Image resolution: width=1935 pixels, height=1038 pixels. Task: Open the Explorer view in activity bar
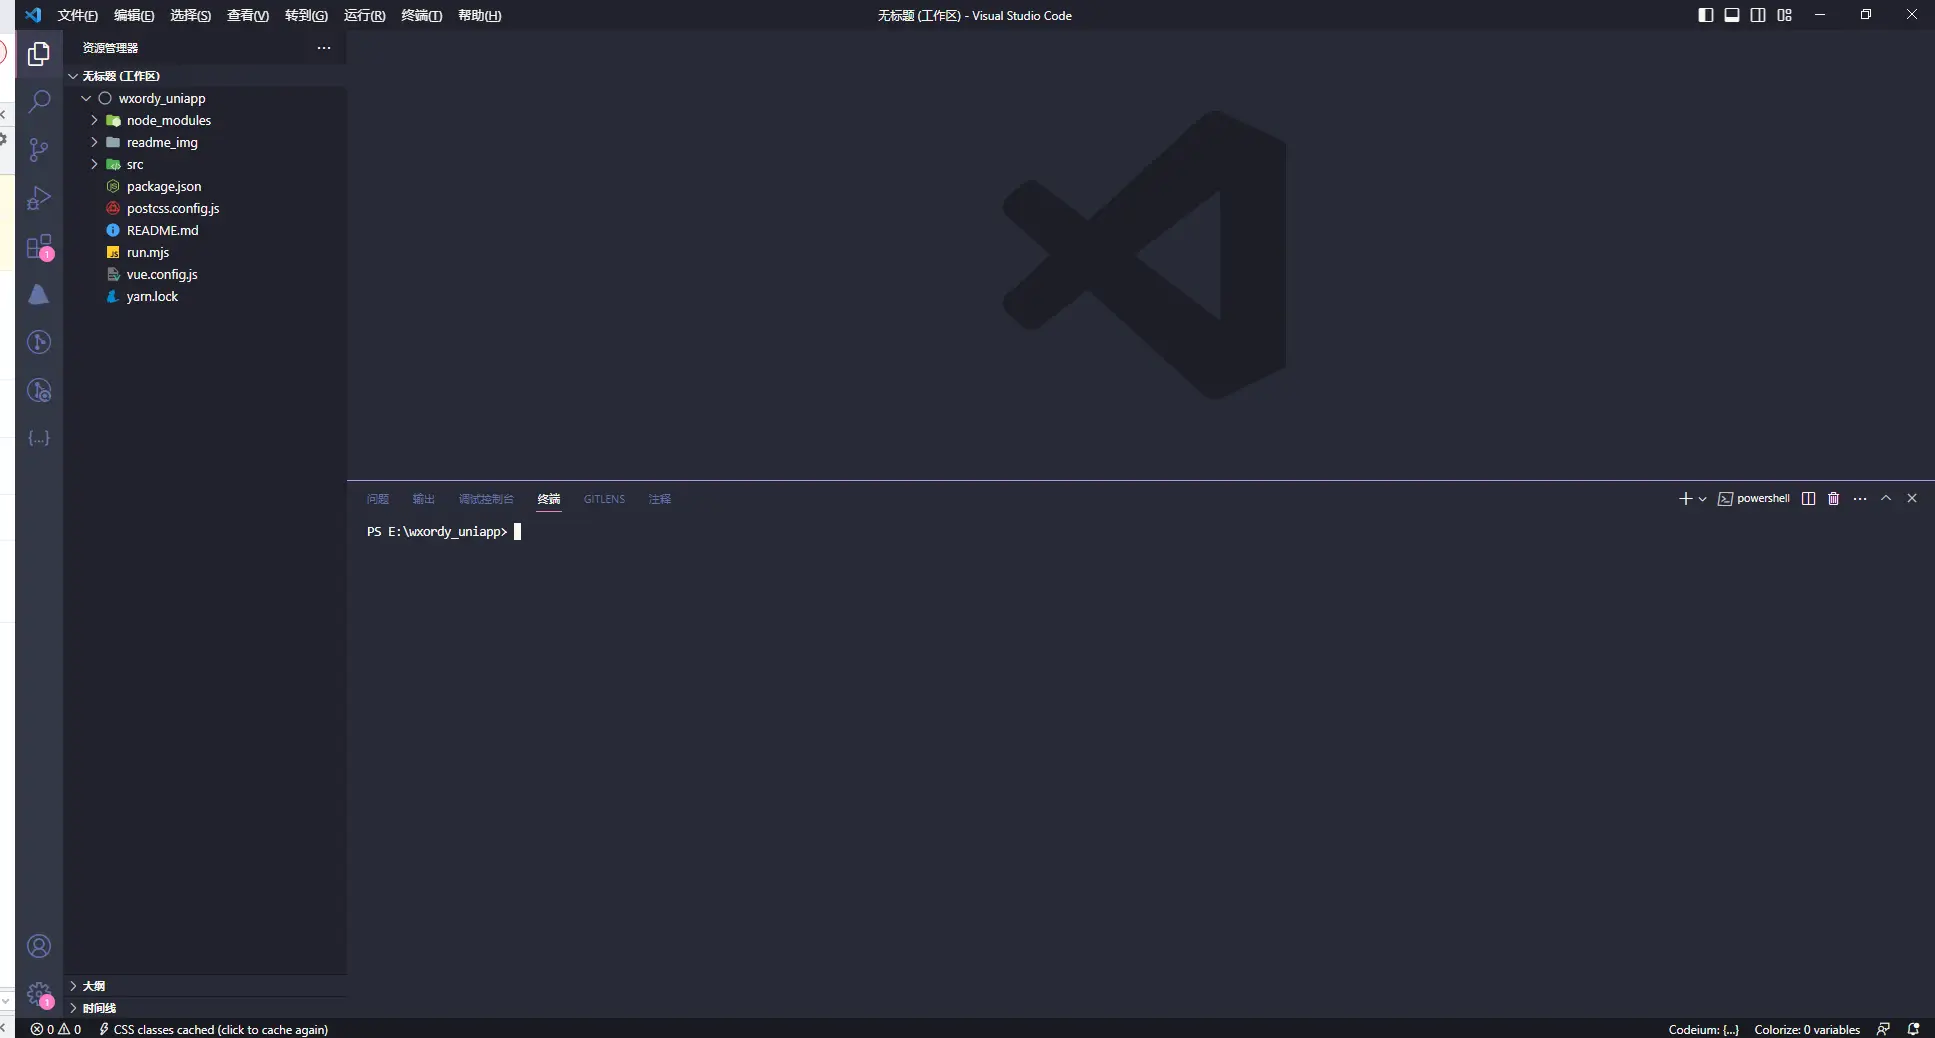pos(39,54)
